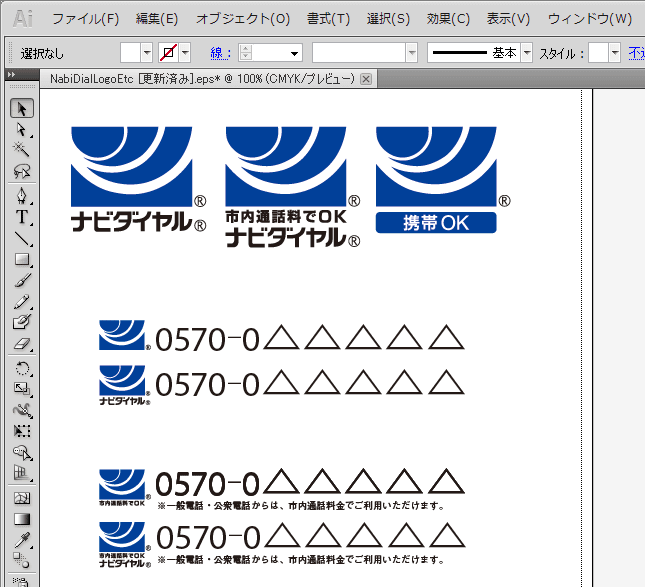The width and height of the screenshot is (645, 587).
Task: Select the Pen tool
Action: [22, 195]
